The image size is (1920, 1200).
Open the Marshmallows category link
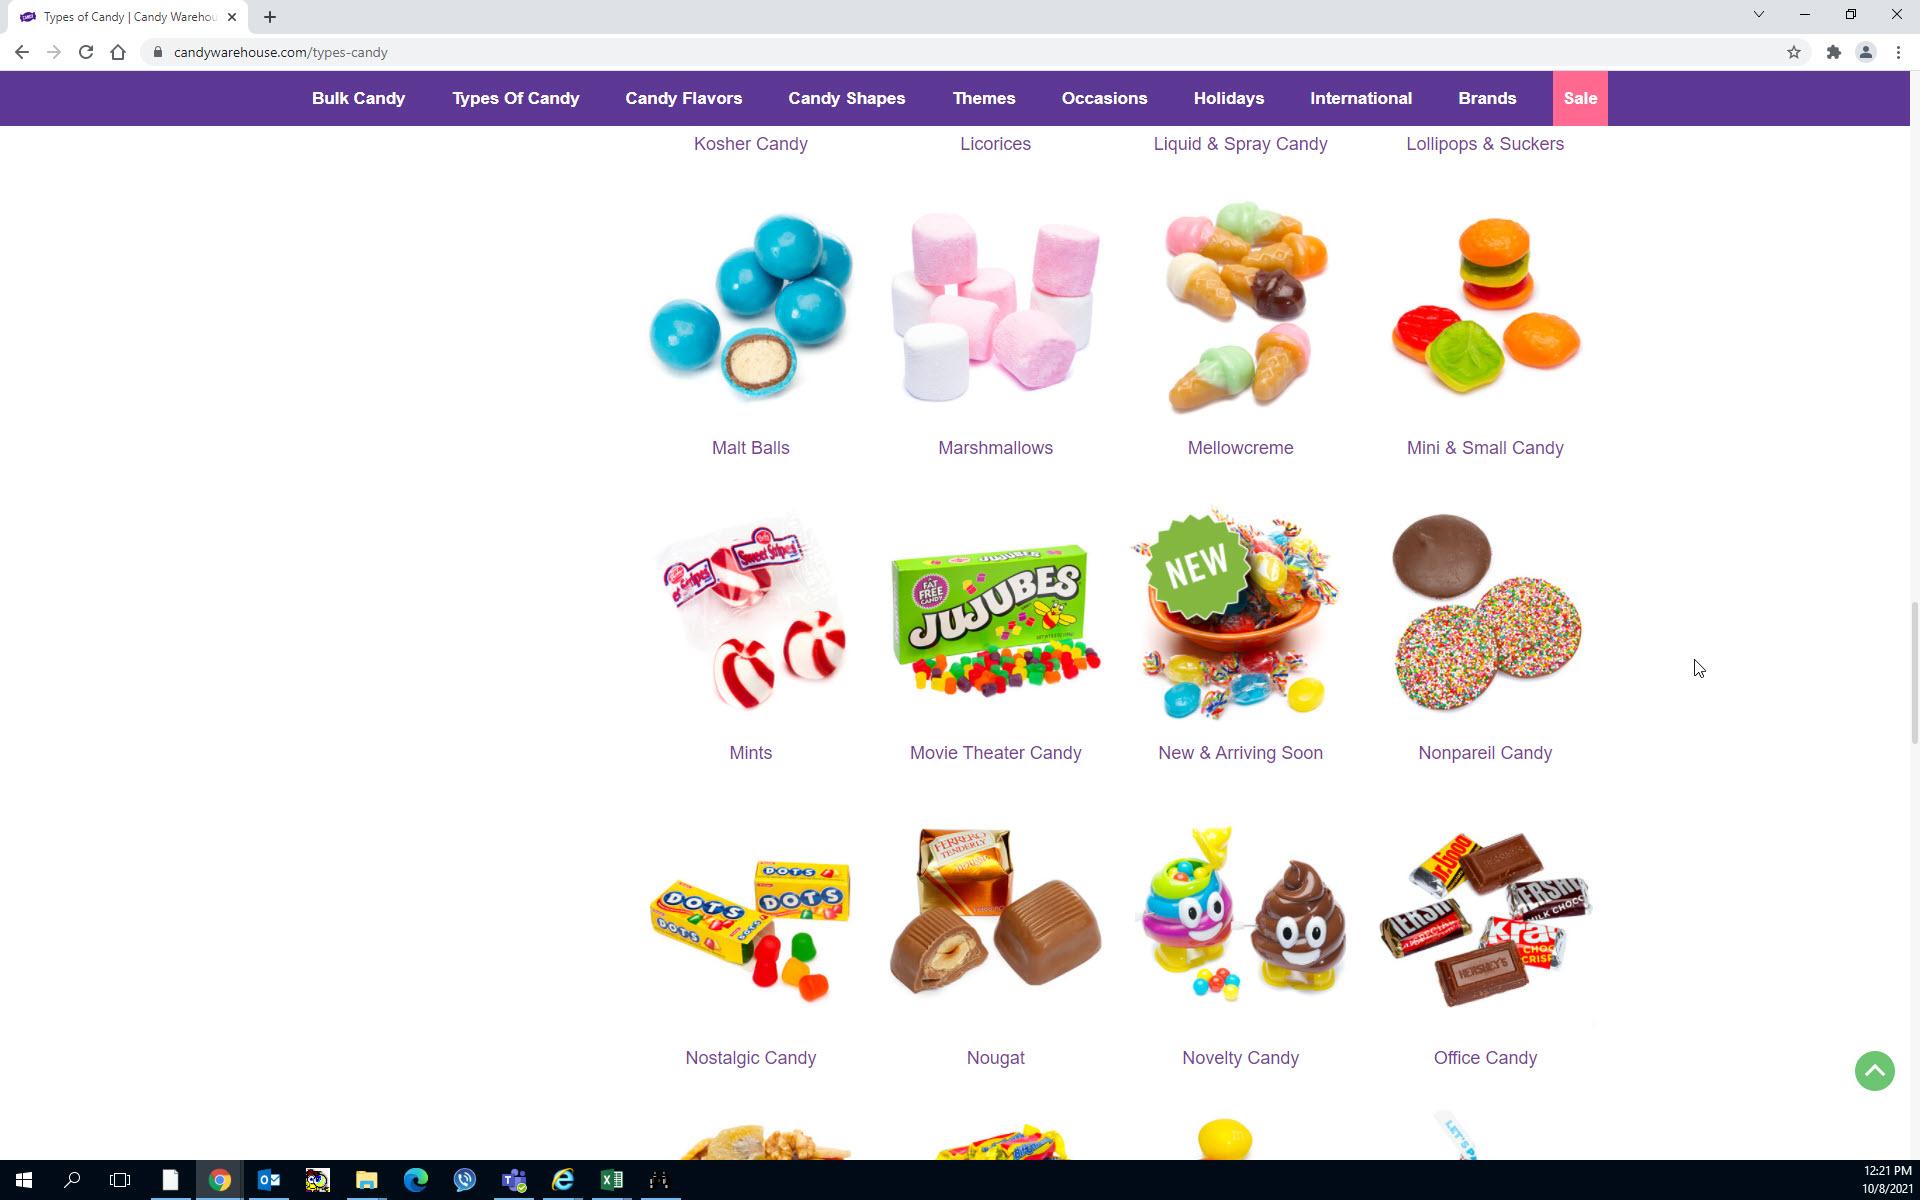(x=995, y=448)
